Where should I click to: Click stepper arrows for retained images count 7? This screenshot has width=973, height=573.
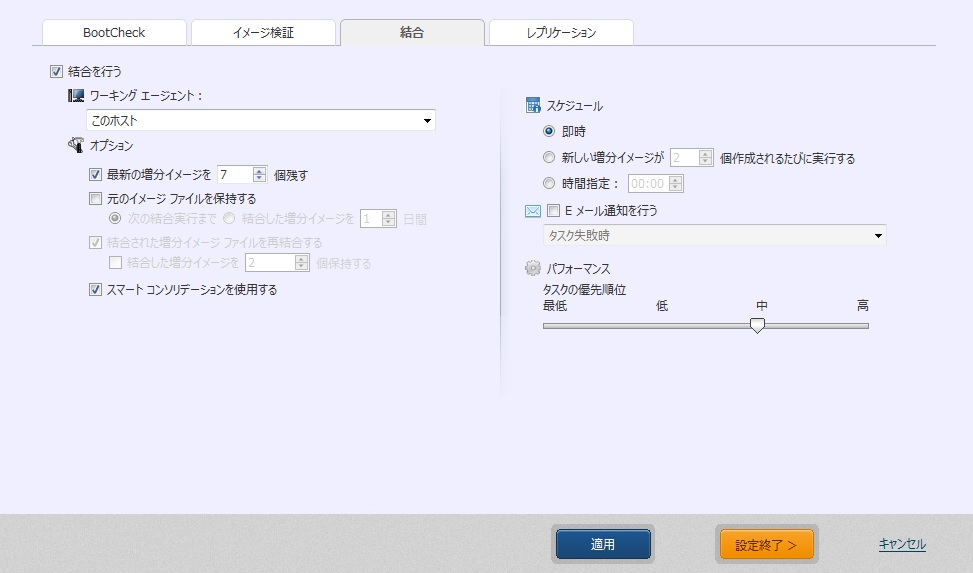click(x=259, y=175)
